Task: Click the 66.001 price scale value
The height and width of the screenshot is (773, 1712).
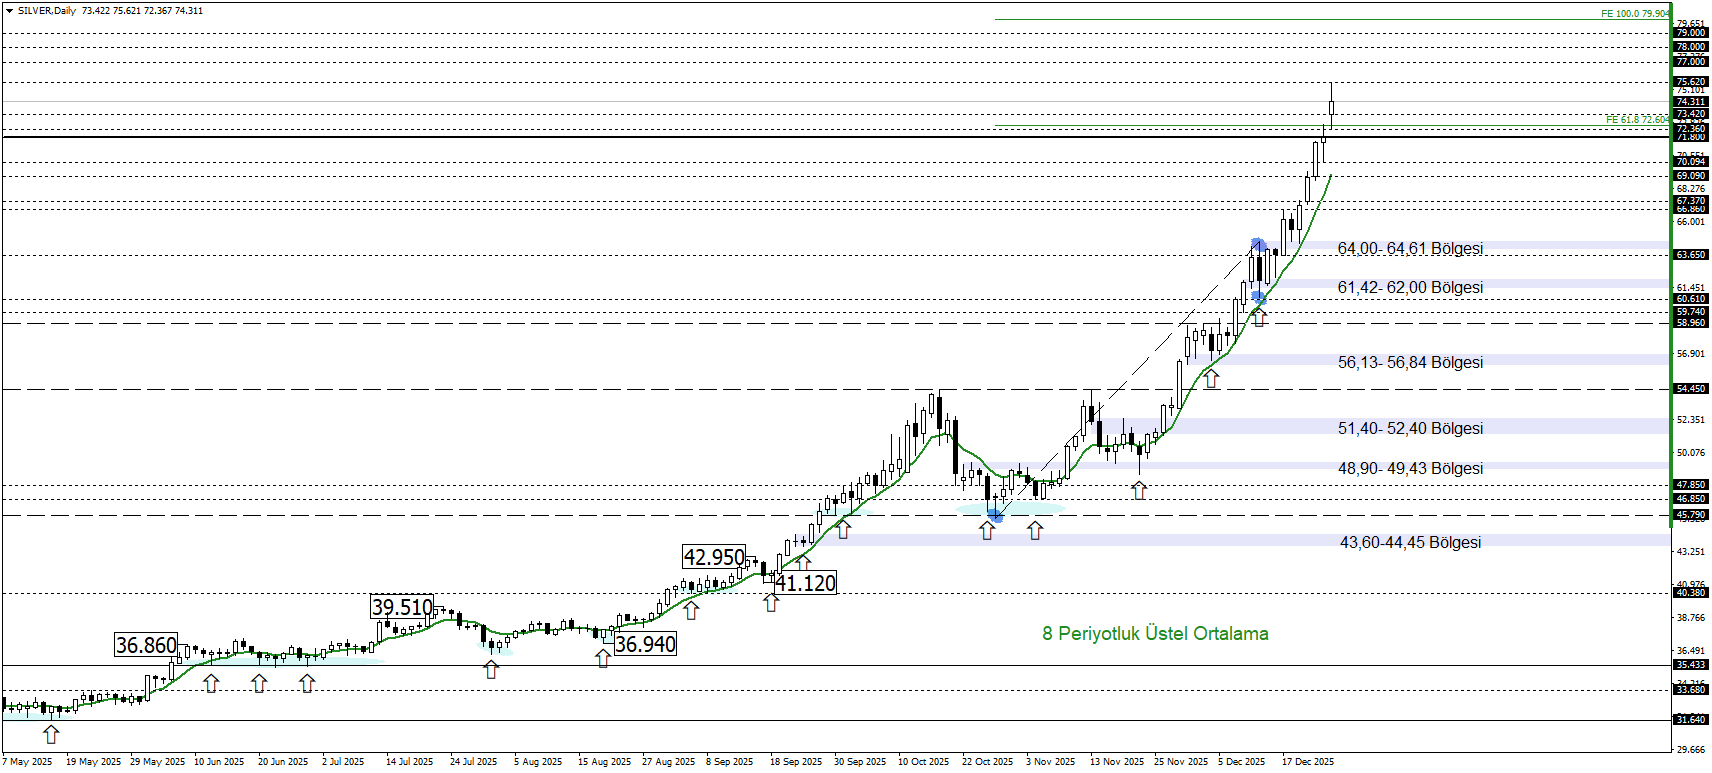Action: [1691, 221]
